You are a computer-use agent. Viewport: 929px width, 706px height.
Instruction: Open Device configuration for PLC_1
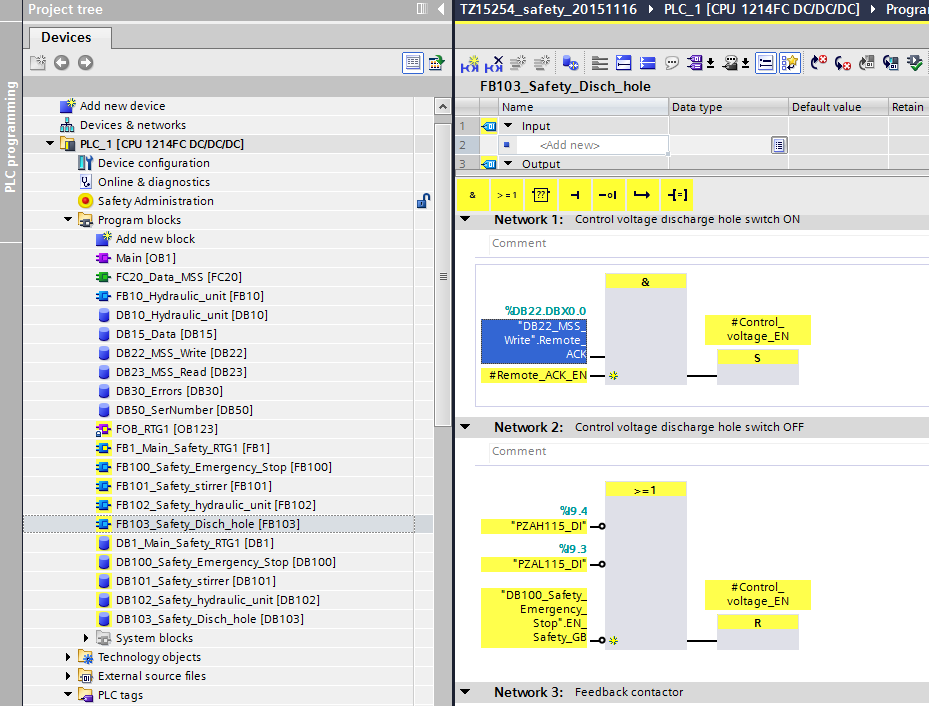pyautogui.click(x=153, y=163)
